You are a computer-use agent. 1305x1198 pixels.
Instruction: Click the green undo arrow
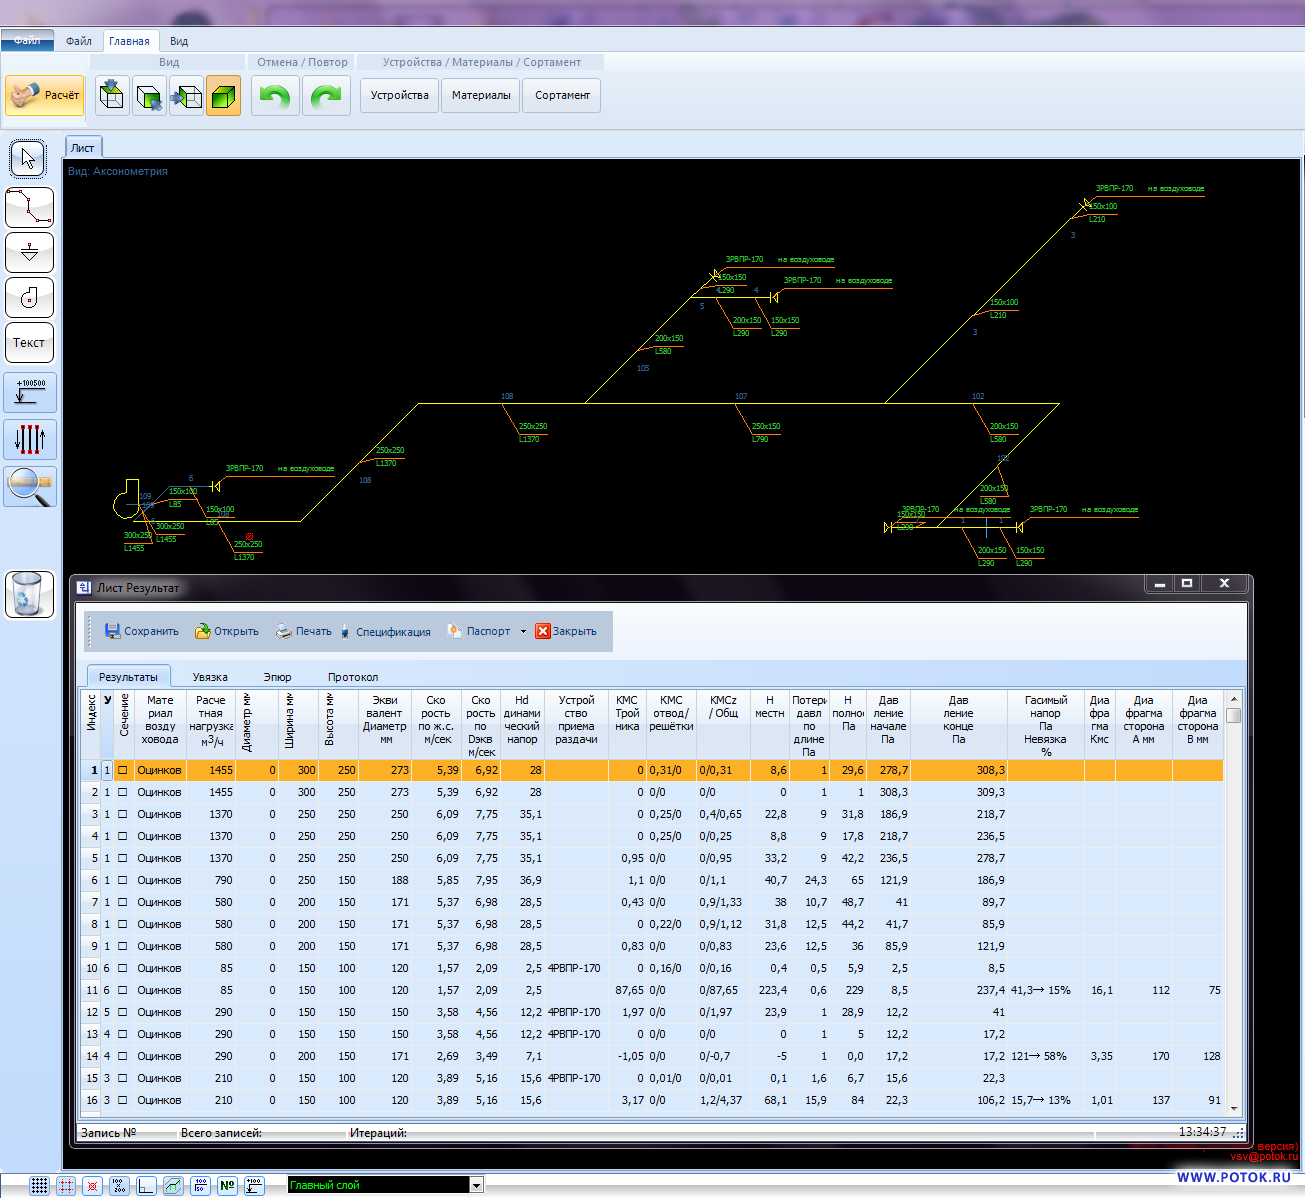point(275,96)
